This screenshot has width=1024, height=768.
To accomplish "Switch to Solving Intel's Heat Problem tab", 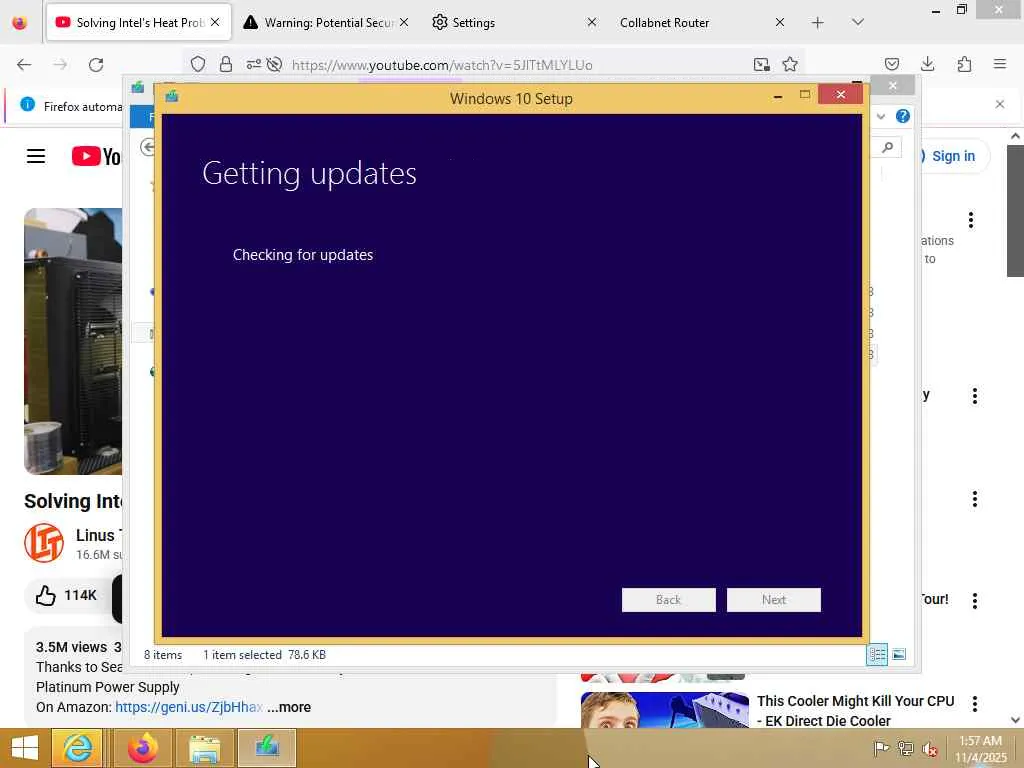I will pos(138,22).
